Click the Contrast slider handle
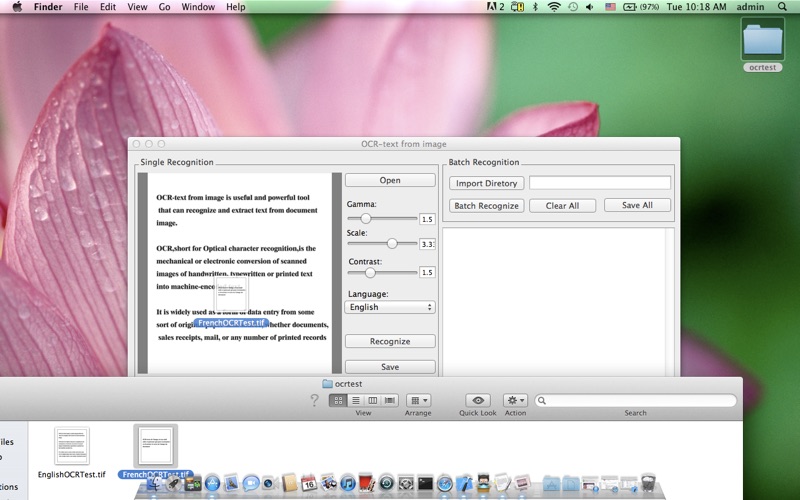Screen dimensions: 800x500 370,272
